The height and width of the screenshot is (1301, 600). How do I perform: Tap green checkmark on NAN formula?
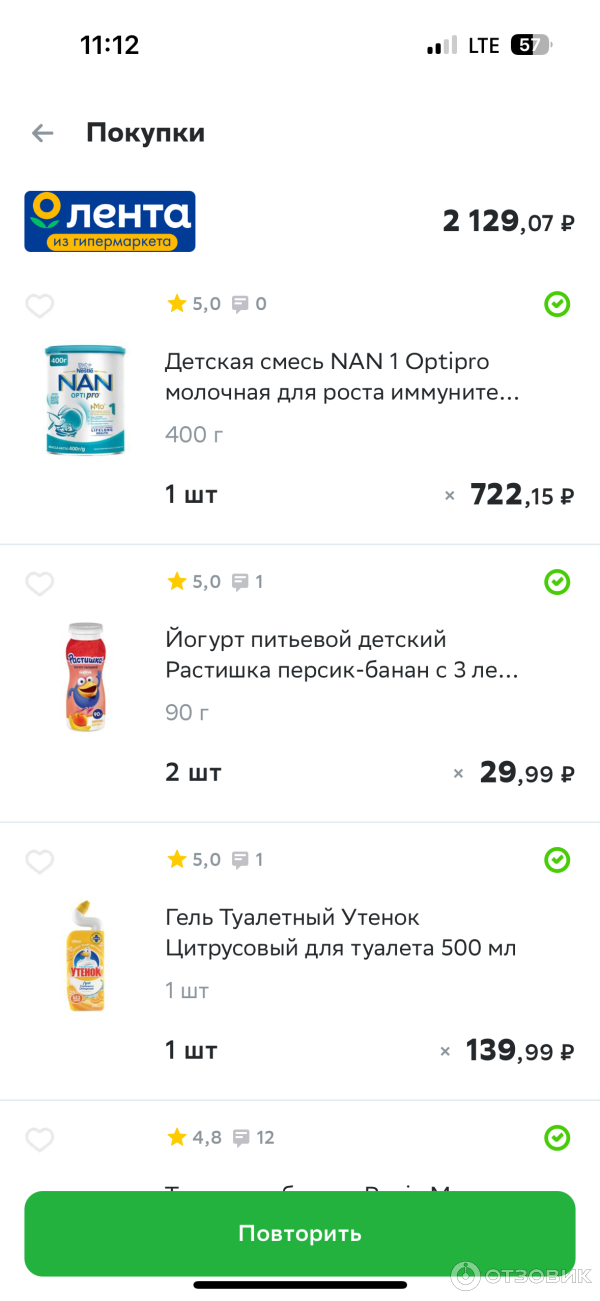click(557, 304)
